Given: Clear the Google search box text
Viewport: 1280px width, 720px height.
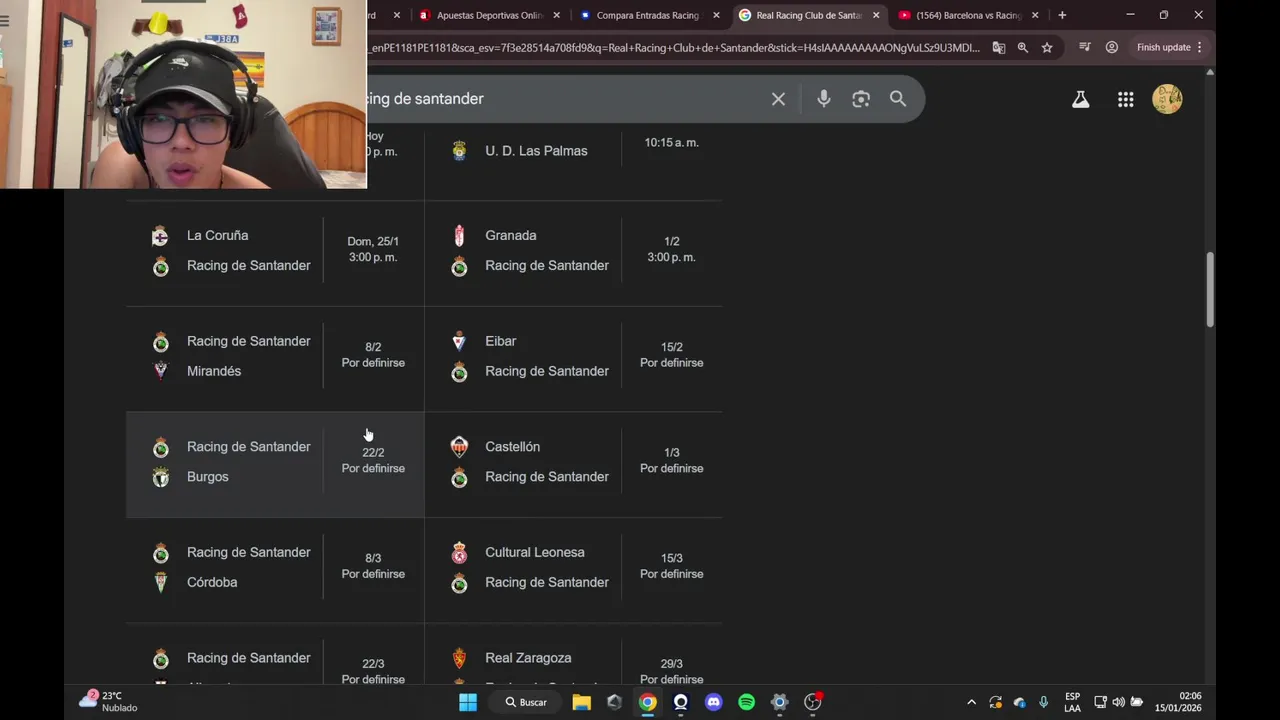Looking at the screenshot, I should coord(778,99).
